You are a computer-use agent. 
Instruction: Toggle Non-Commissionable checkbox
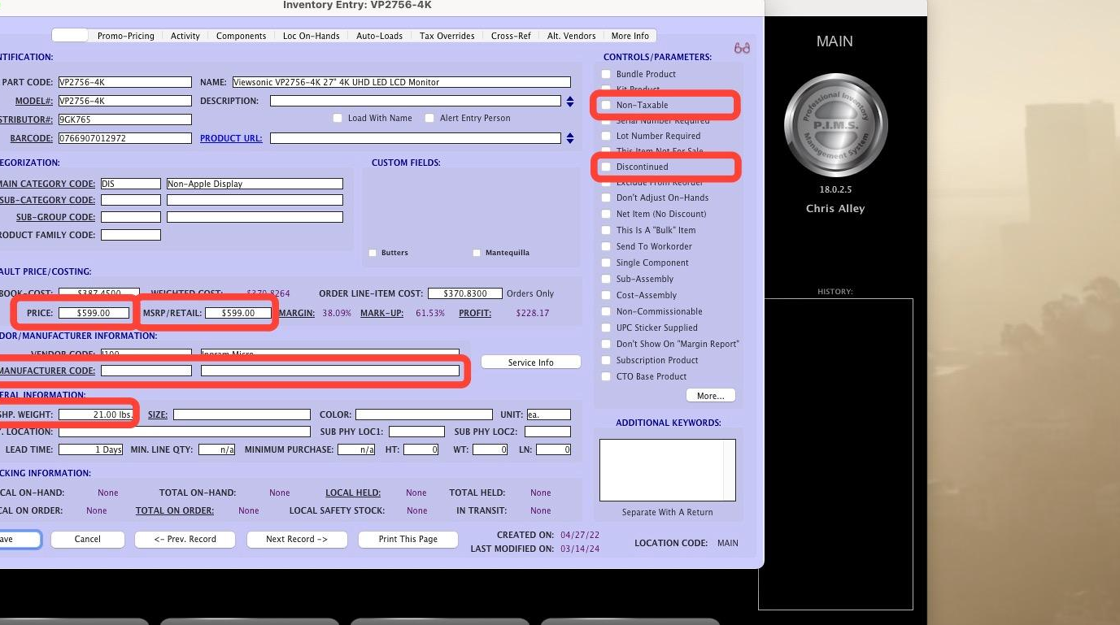[606, 311]
